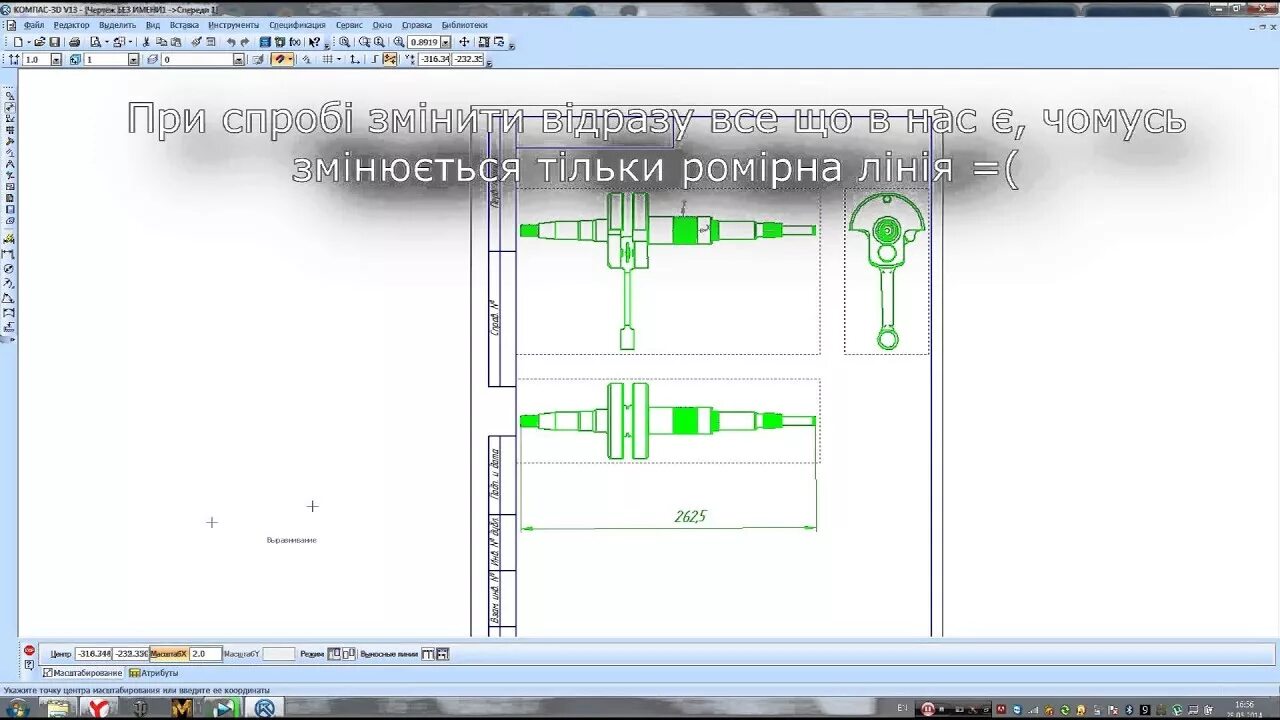Open the zoom scale 0.8919 dropdown

point(446,42)
